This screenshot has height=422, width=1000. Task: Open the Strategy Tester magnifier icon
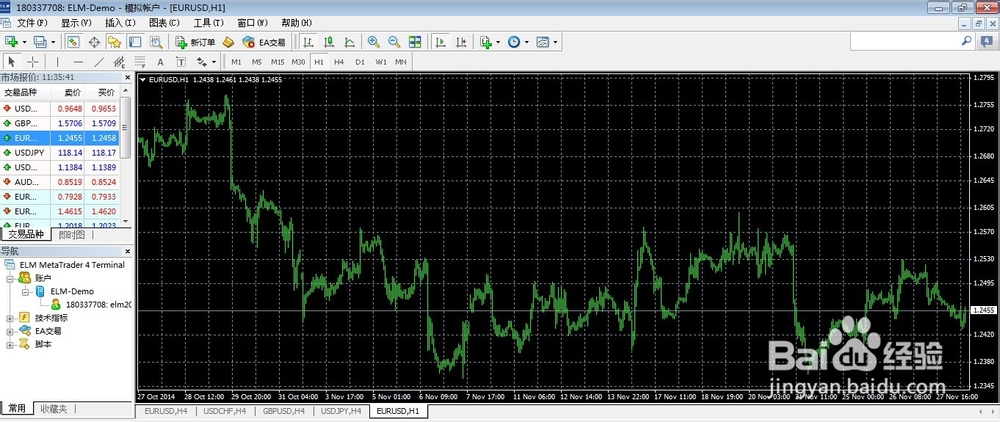(x=156, y=42)
